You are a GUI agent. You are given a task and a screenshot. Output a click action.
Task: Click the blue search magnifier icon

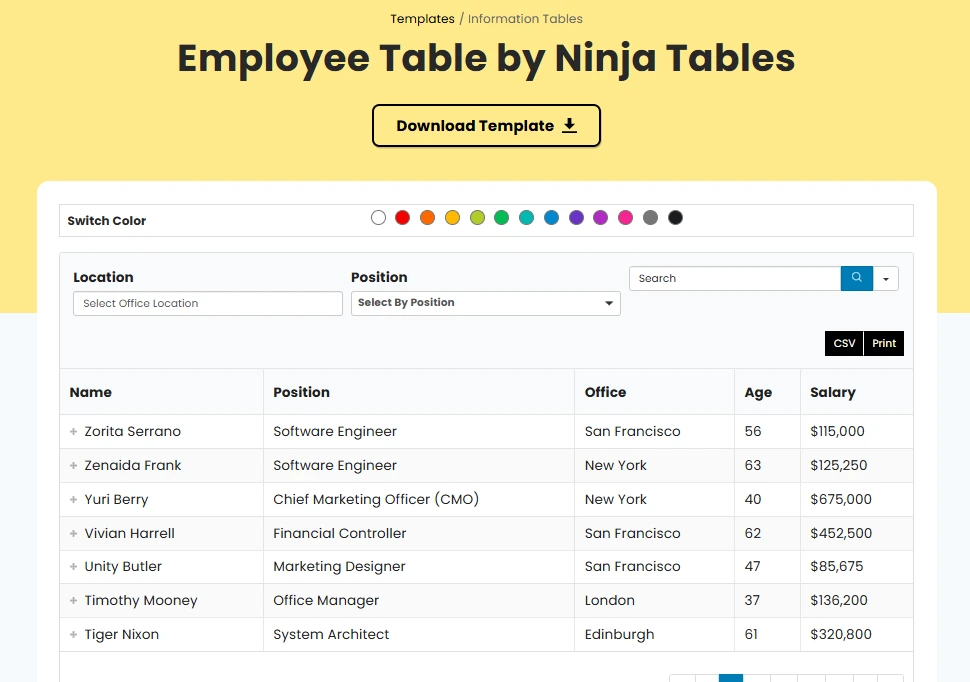click(x=857, y=278)
